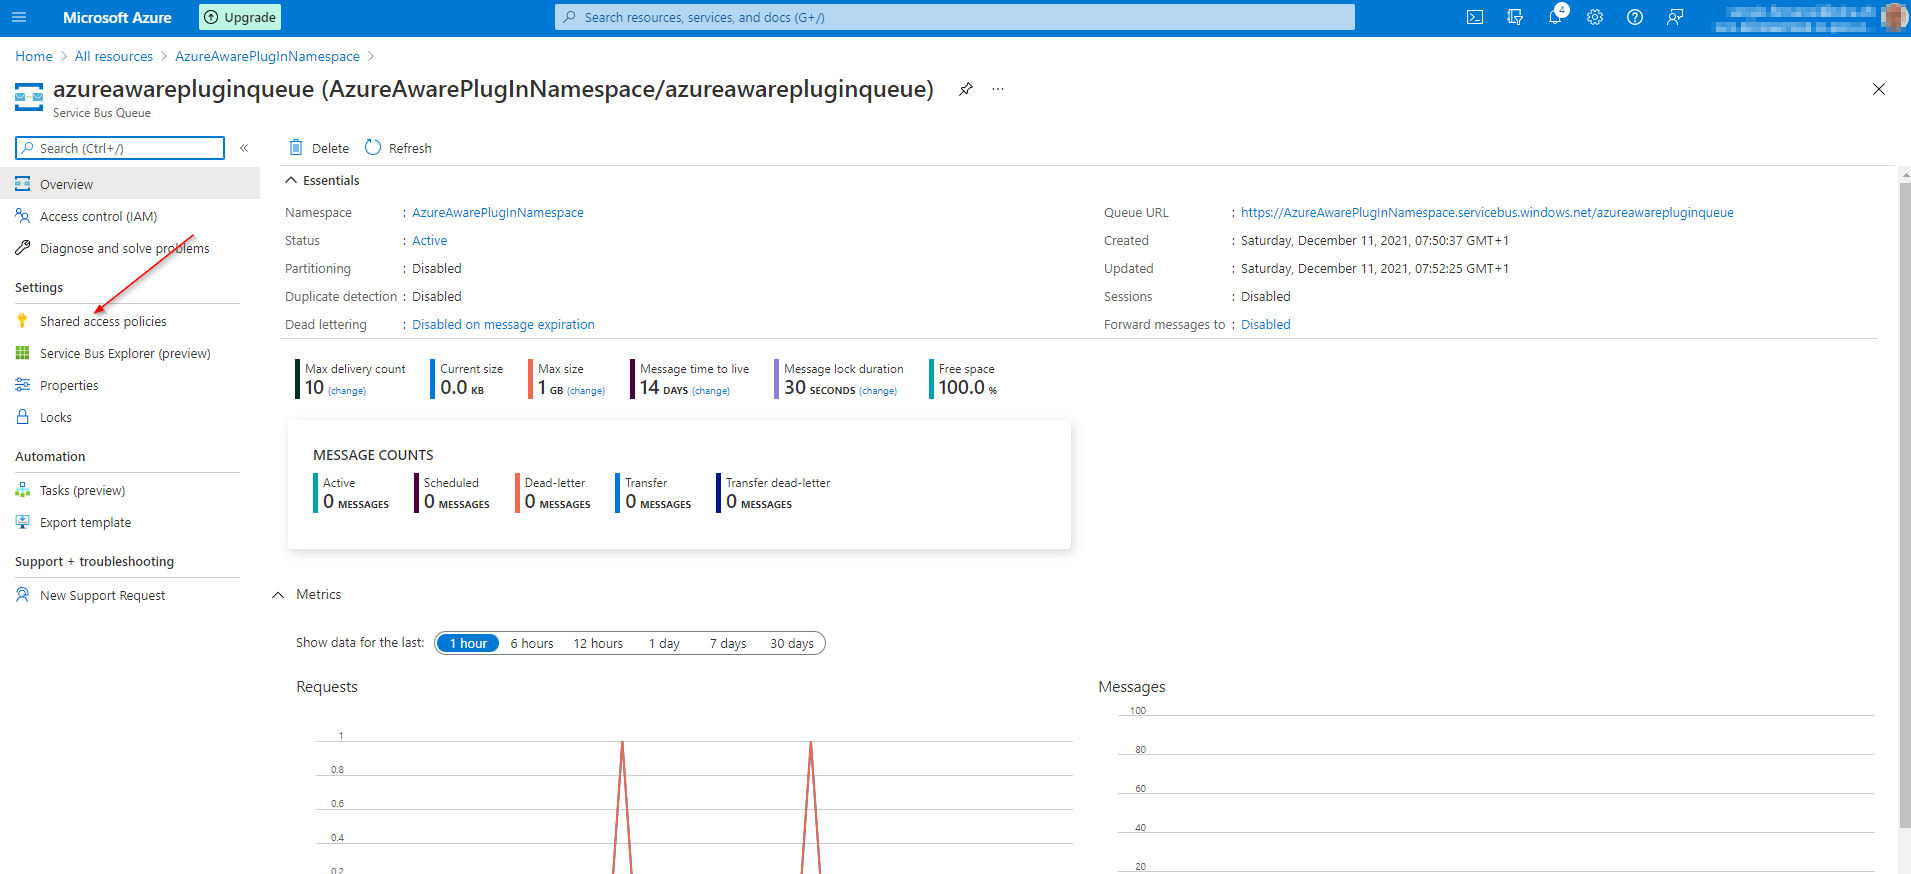Click the Refresh circular arrow icon
The image size is (1911, 874).
(373, 148)
